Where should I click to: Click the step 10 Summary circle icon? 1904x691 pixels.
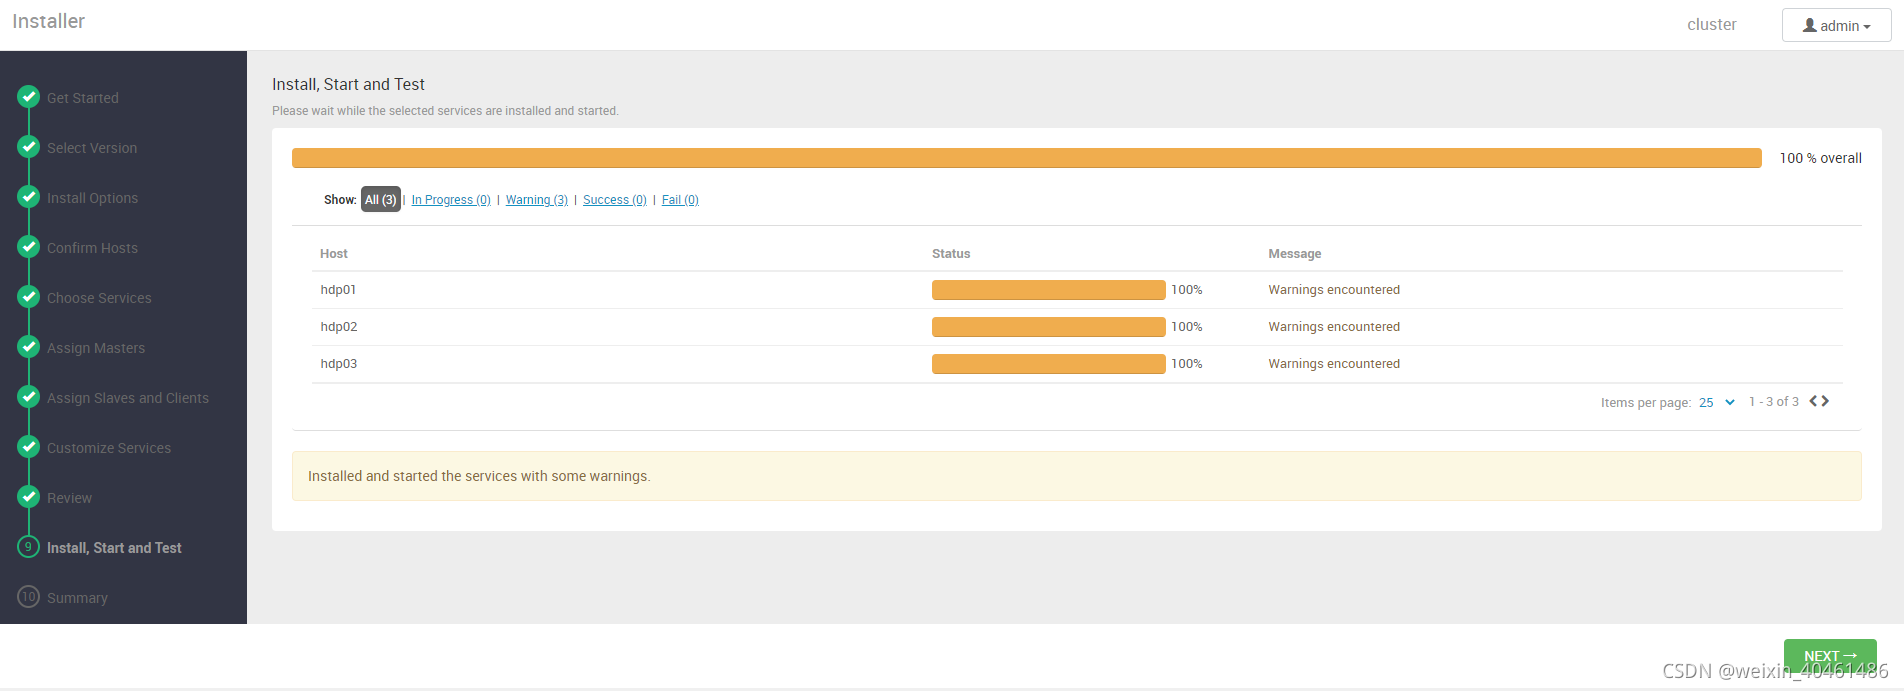29,597
